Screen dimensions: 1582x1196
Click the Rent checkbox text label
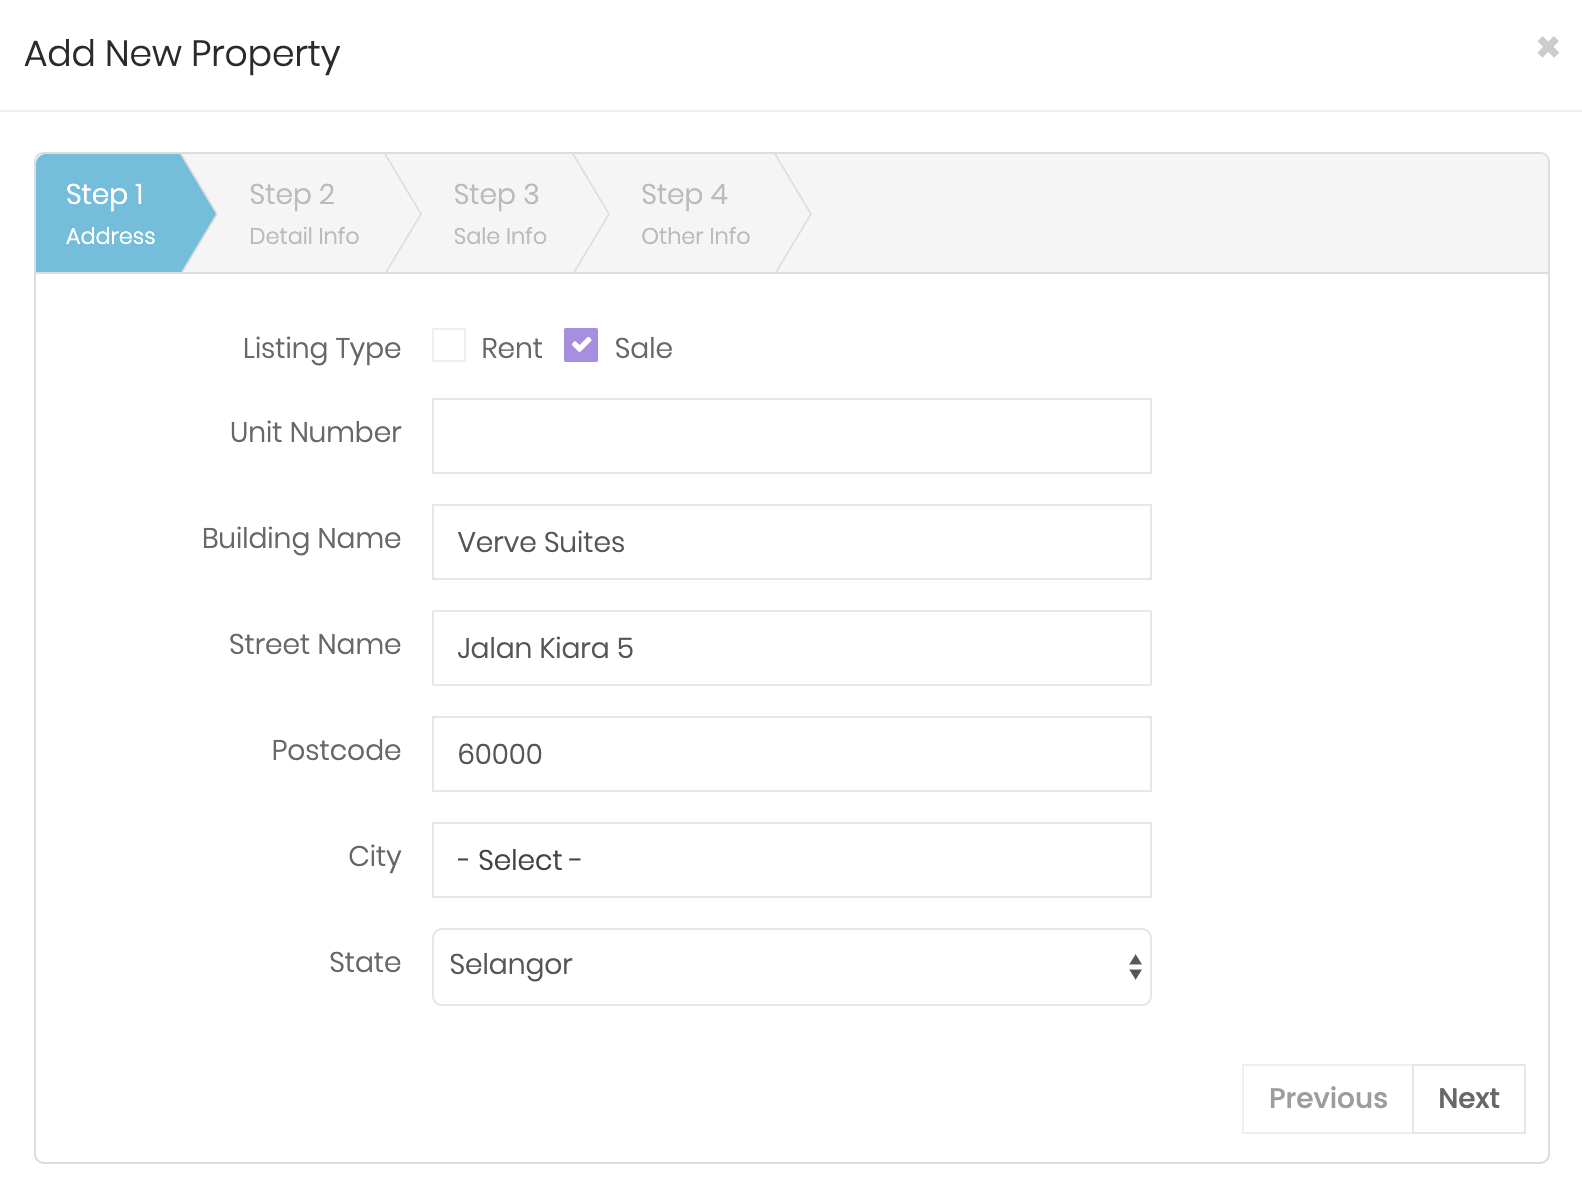pos(511,348)
